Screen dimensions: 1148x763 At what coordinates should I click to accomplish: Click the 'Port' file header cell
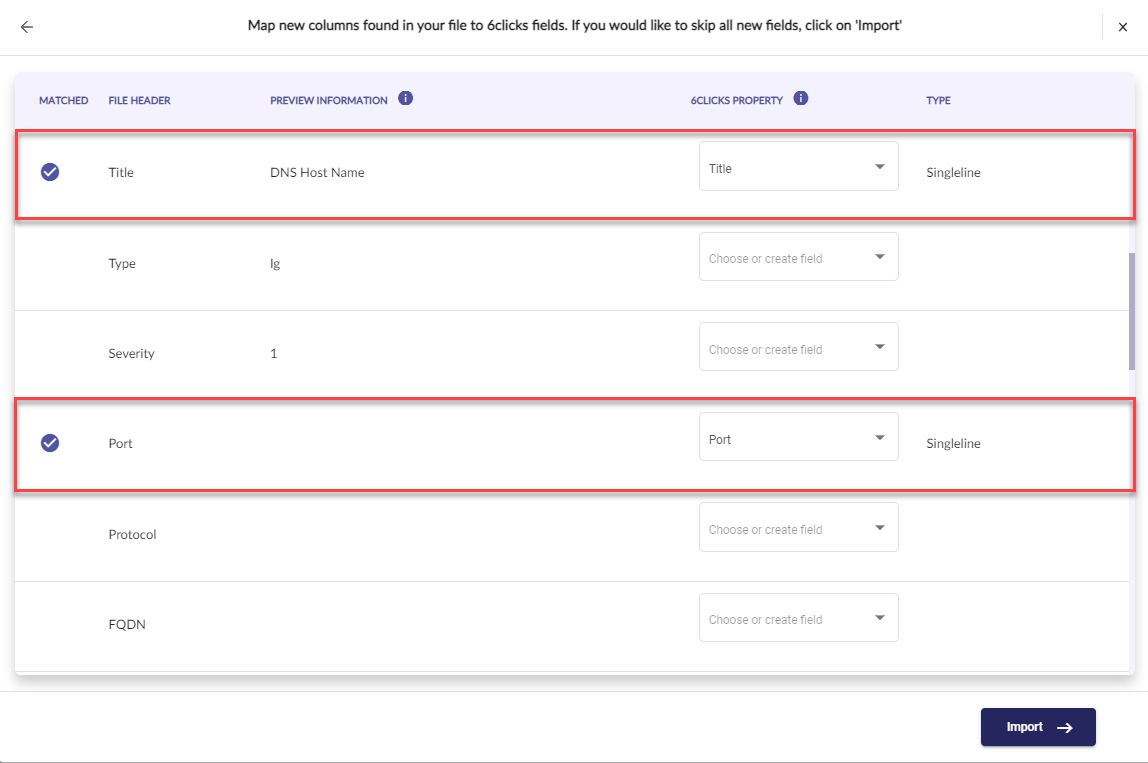120,444
